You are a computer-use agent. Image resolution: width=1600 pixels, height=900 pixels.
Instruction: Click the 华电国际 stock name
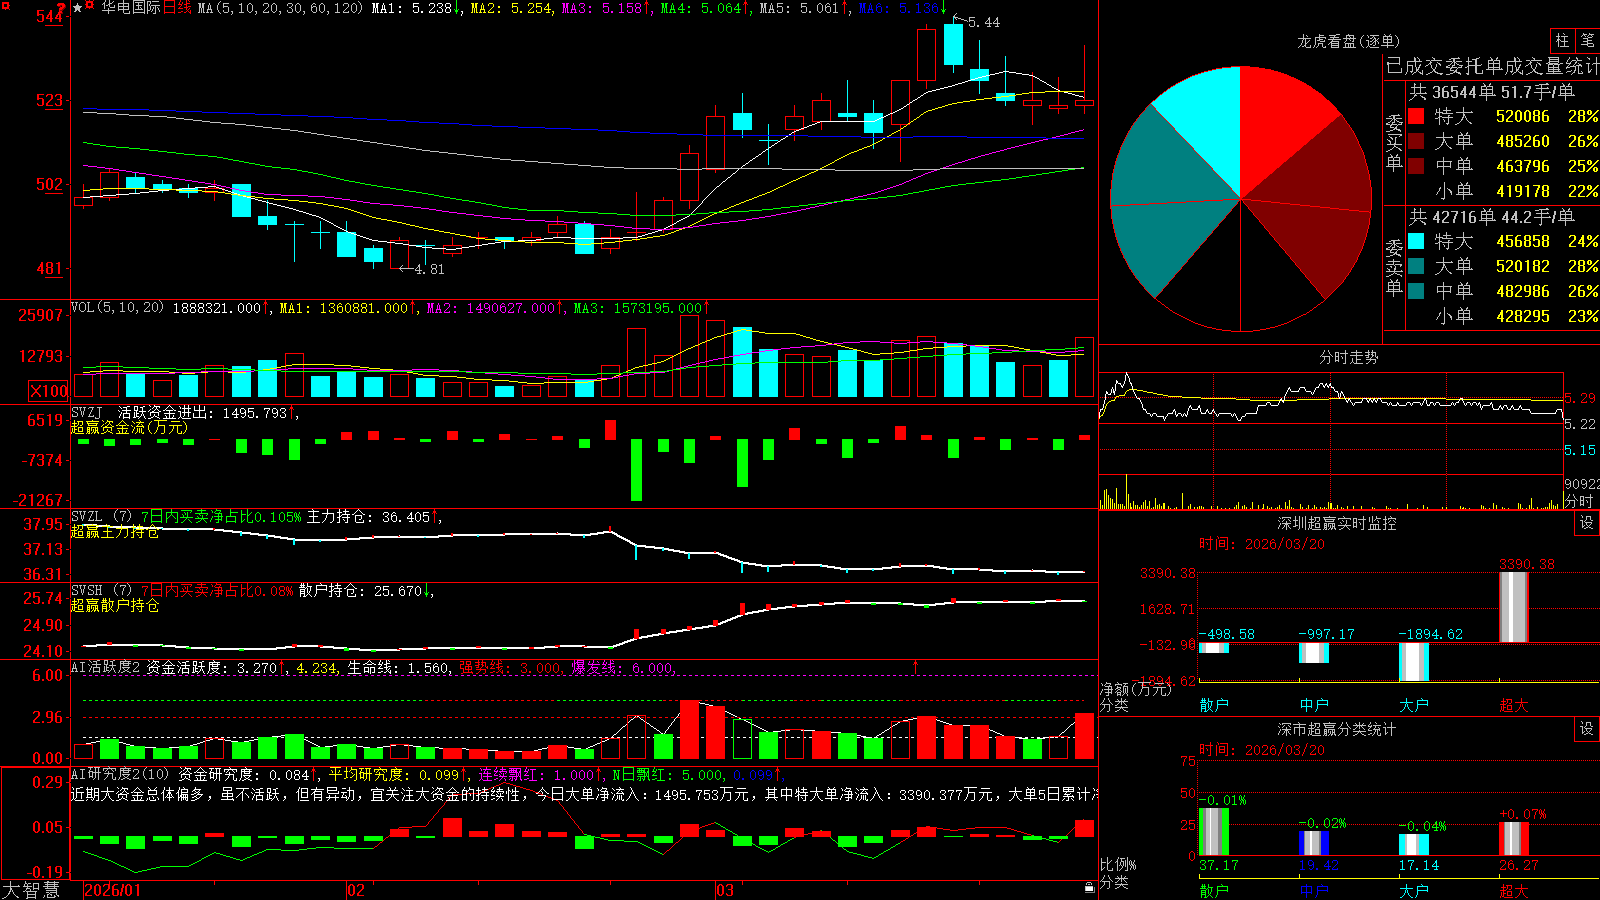(x=131, y=8)
